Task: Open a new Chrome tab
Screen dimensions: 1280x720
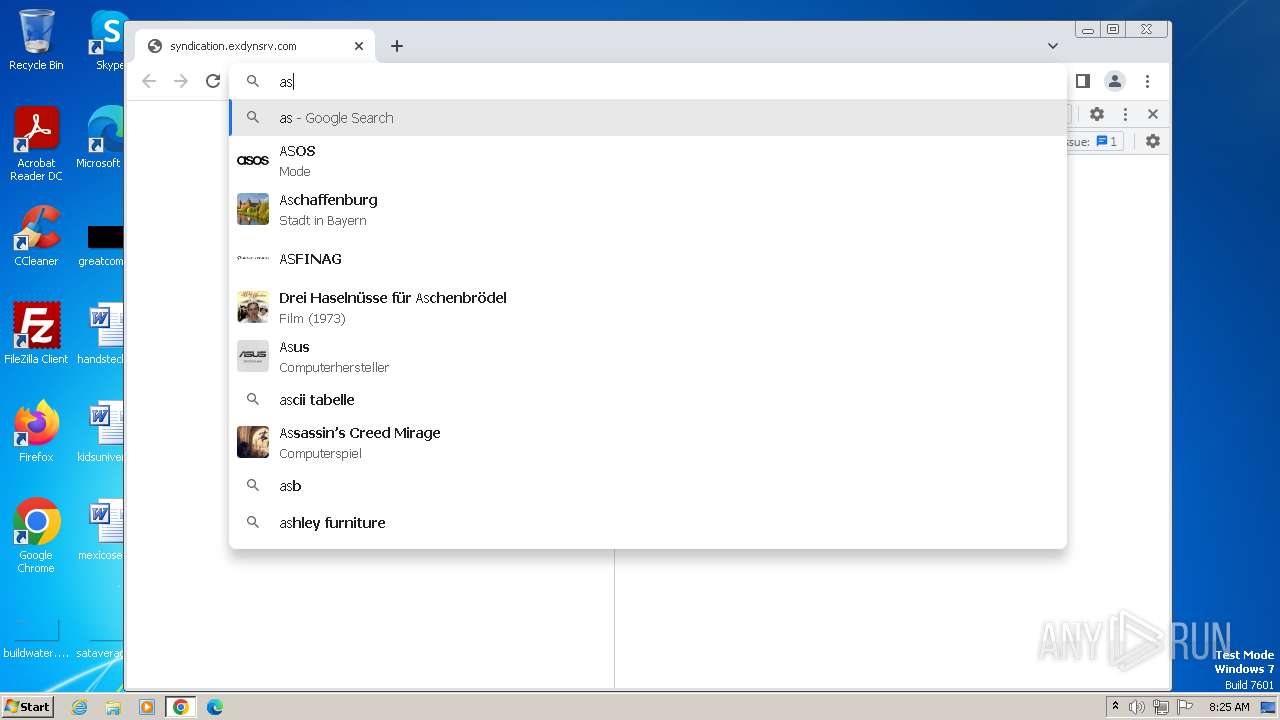Action: [397, 46]
